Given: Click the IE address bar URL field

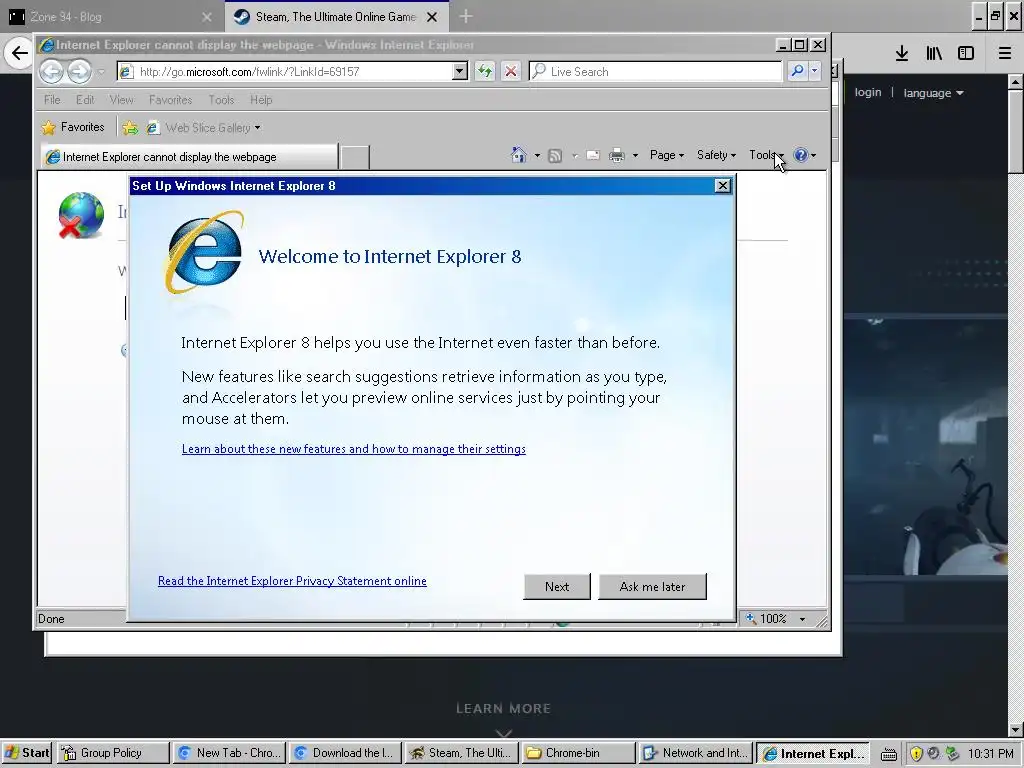Looking at the screenshot, I should [x=294, y=72].
